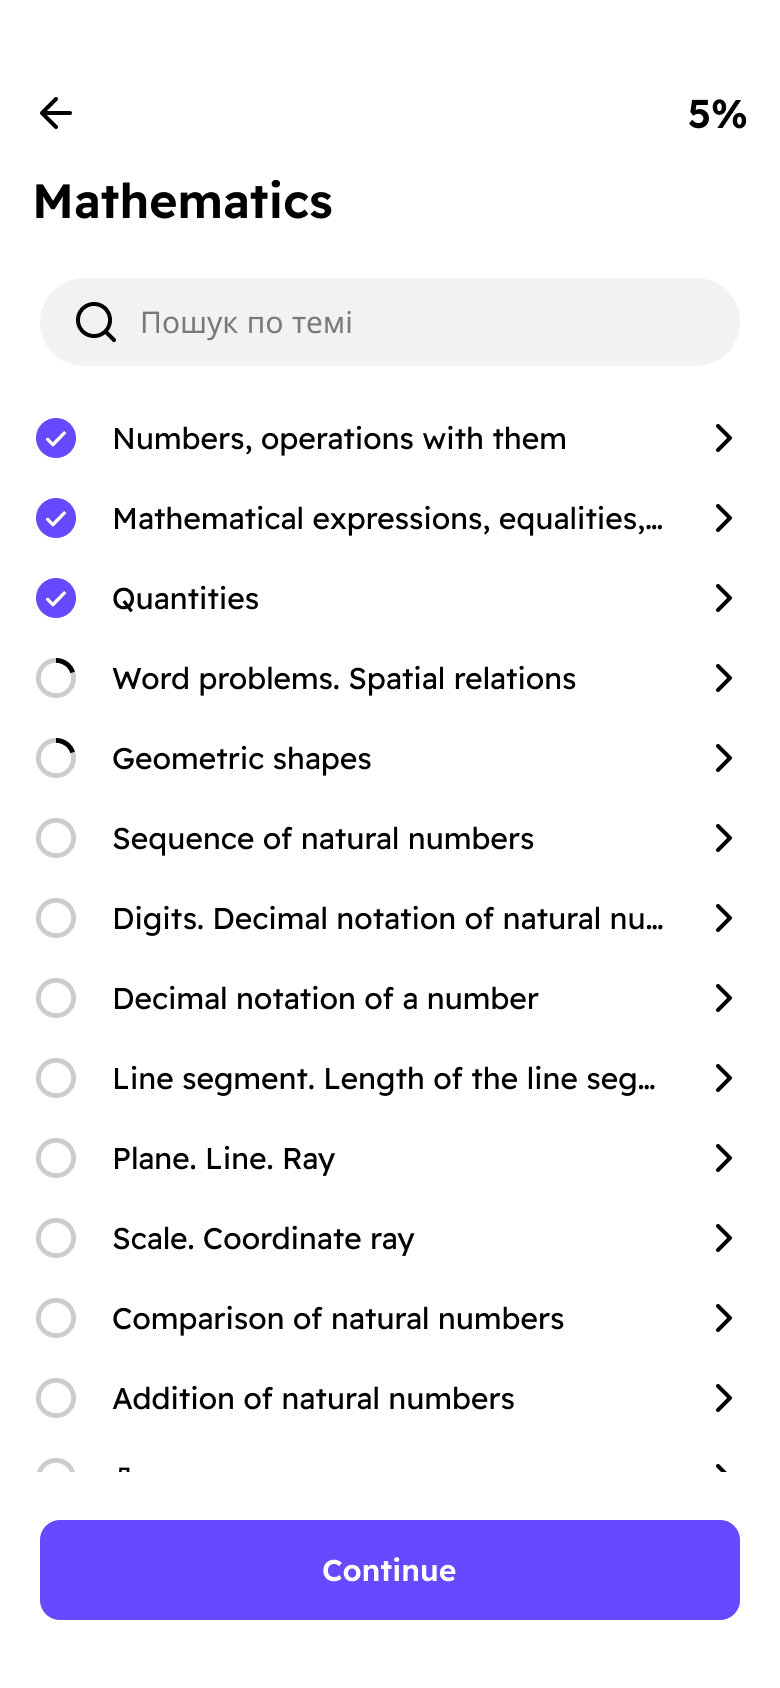The image size is (780, 1688).
Task: Expand the Scale. Coordinate ray chevron
Action: 724,1238
